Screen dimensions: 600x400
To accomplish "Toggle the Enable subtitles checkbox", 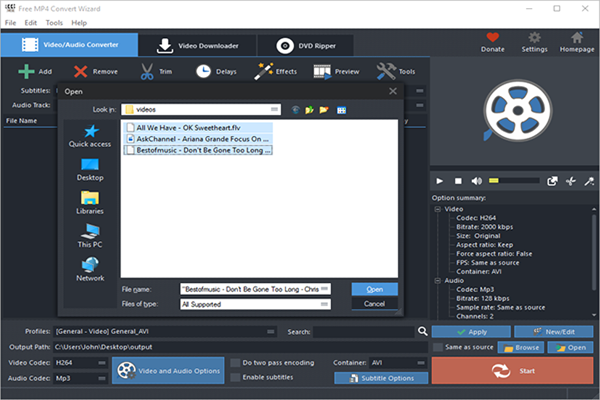I will [235, 377].
